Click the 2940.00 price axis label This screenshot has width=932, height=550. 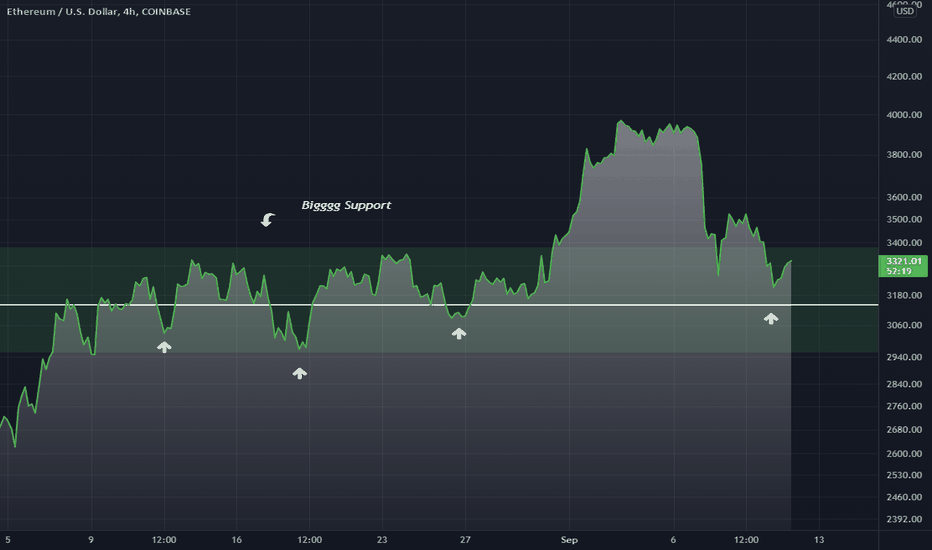tap(904, 357)
